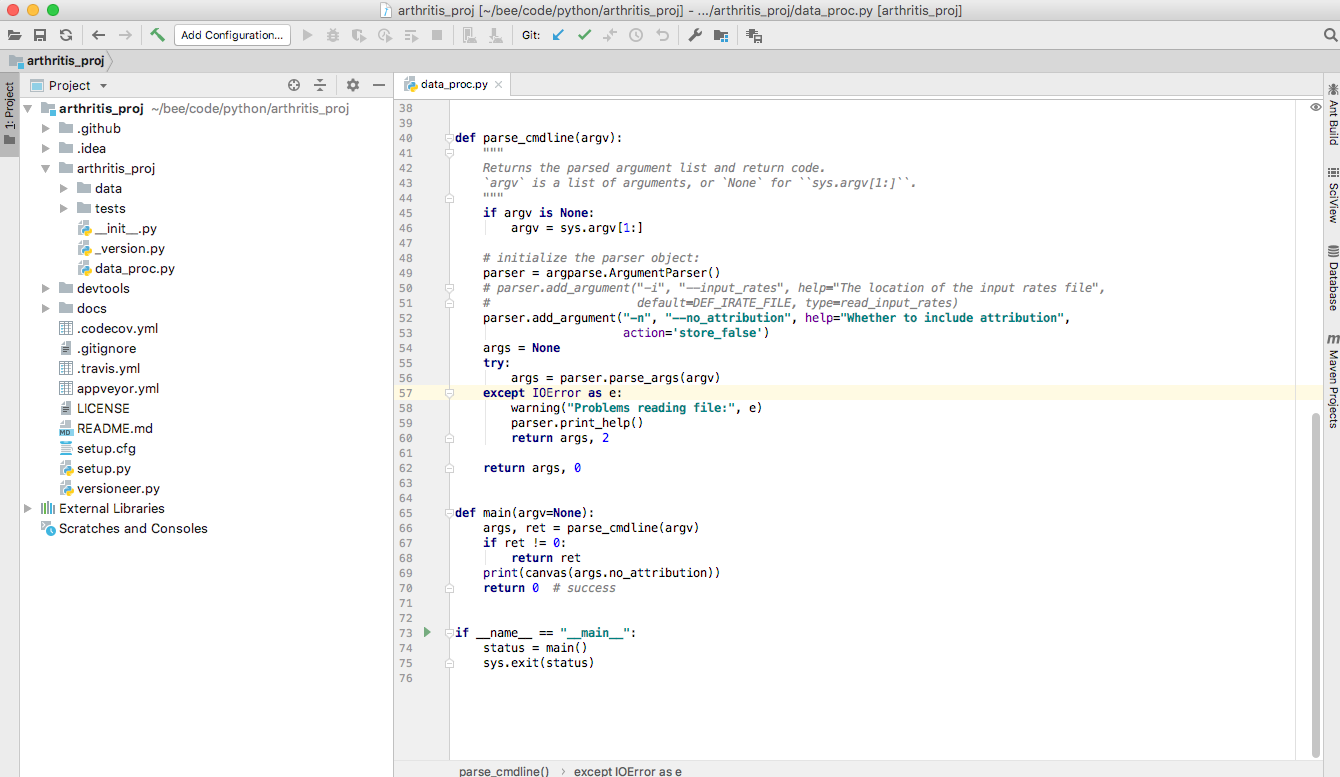Screen dimensions: 1340x777
Task: Navigate back with the left arrow
Action: point(98,35)
